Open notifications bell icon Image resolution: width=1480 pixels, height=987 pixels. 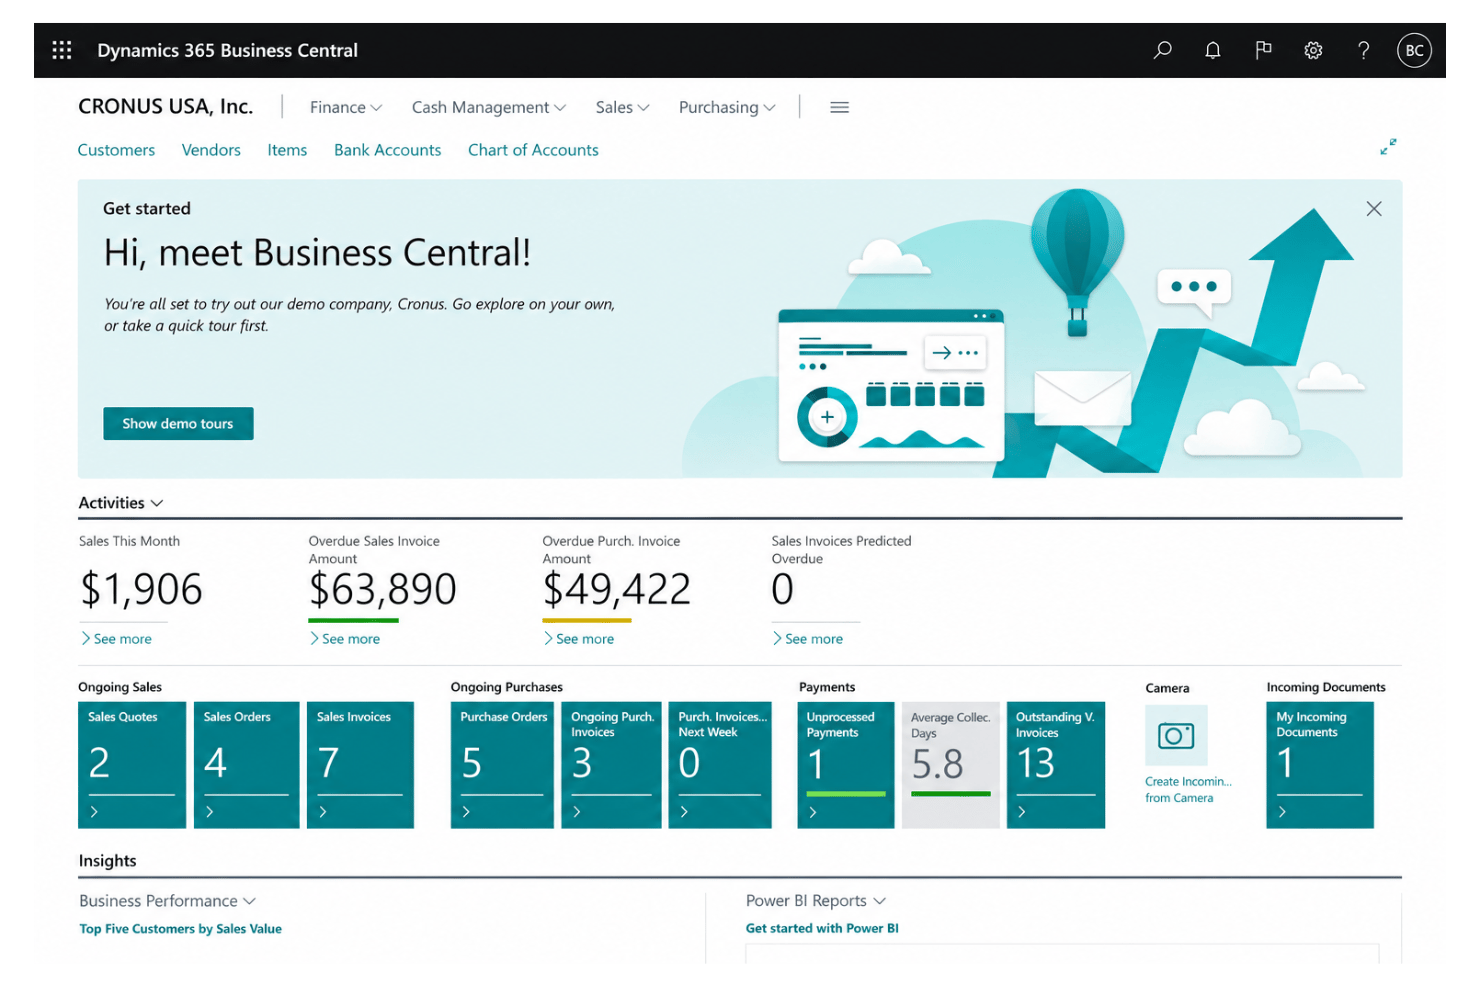tap(1212, 50)
